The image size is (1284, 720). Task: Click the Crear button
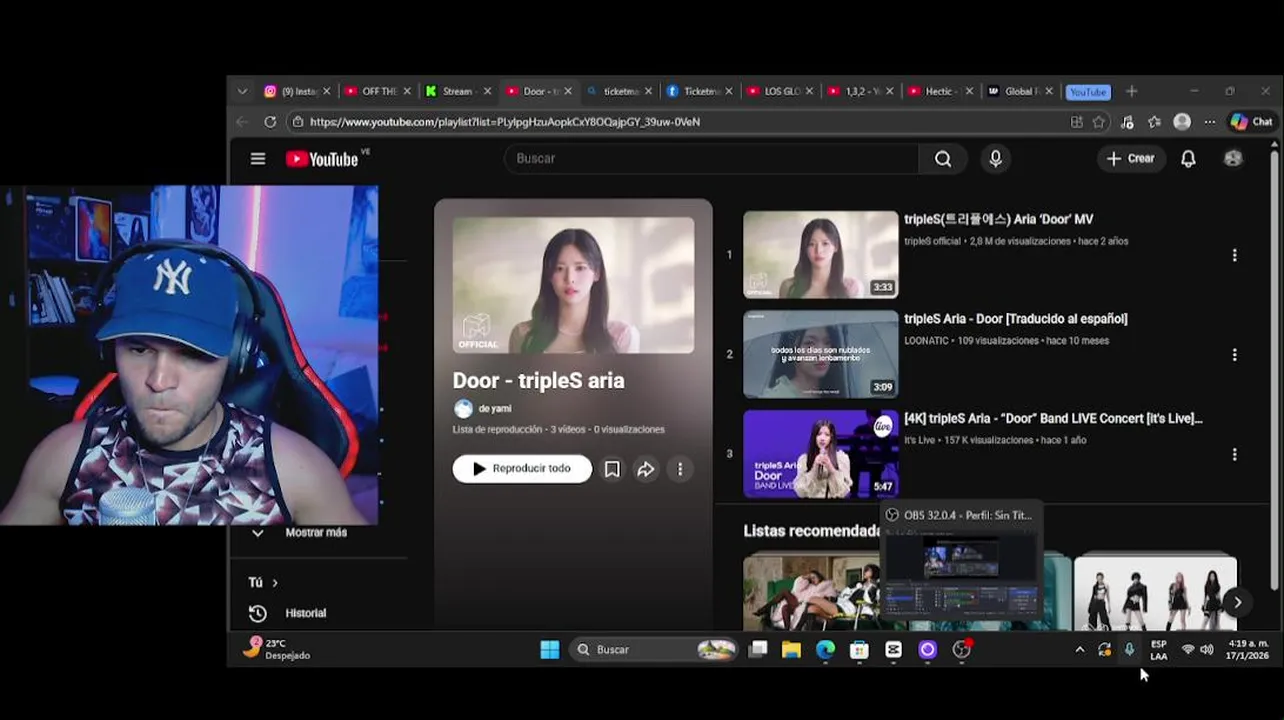tap(1130, 159)
